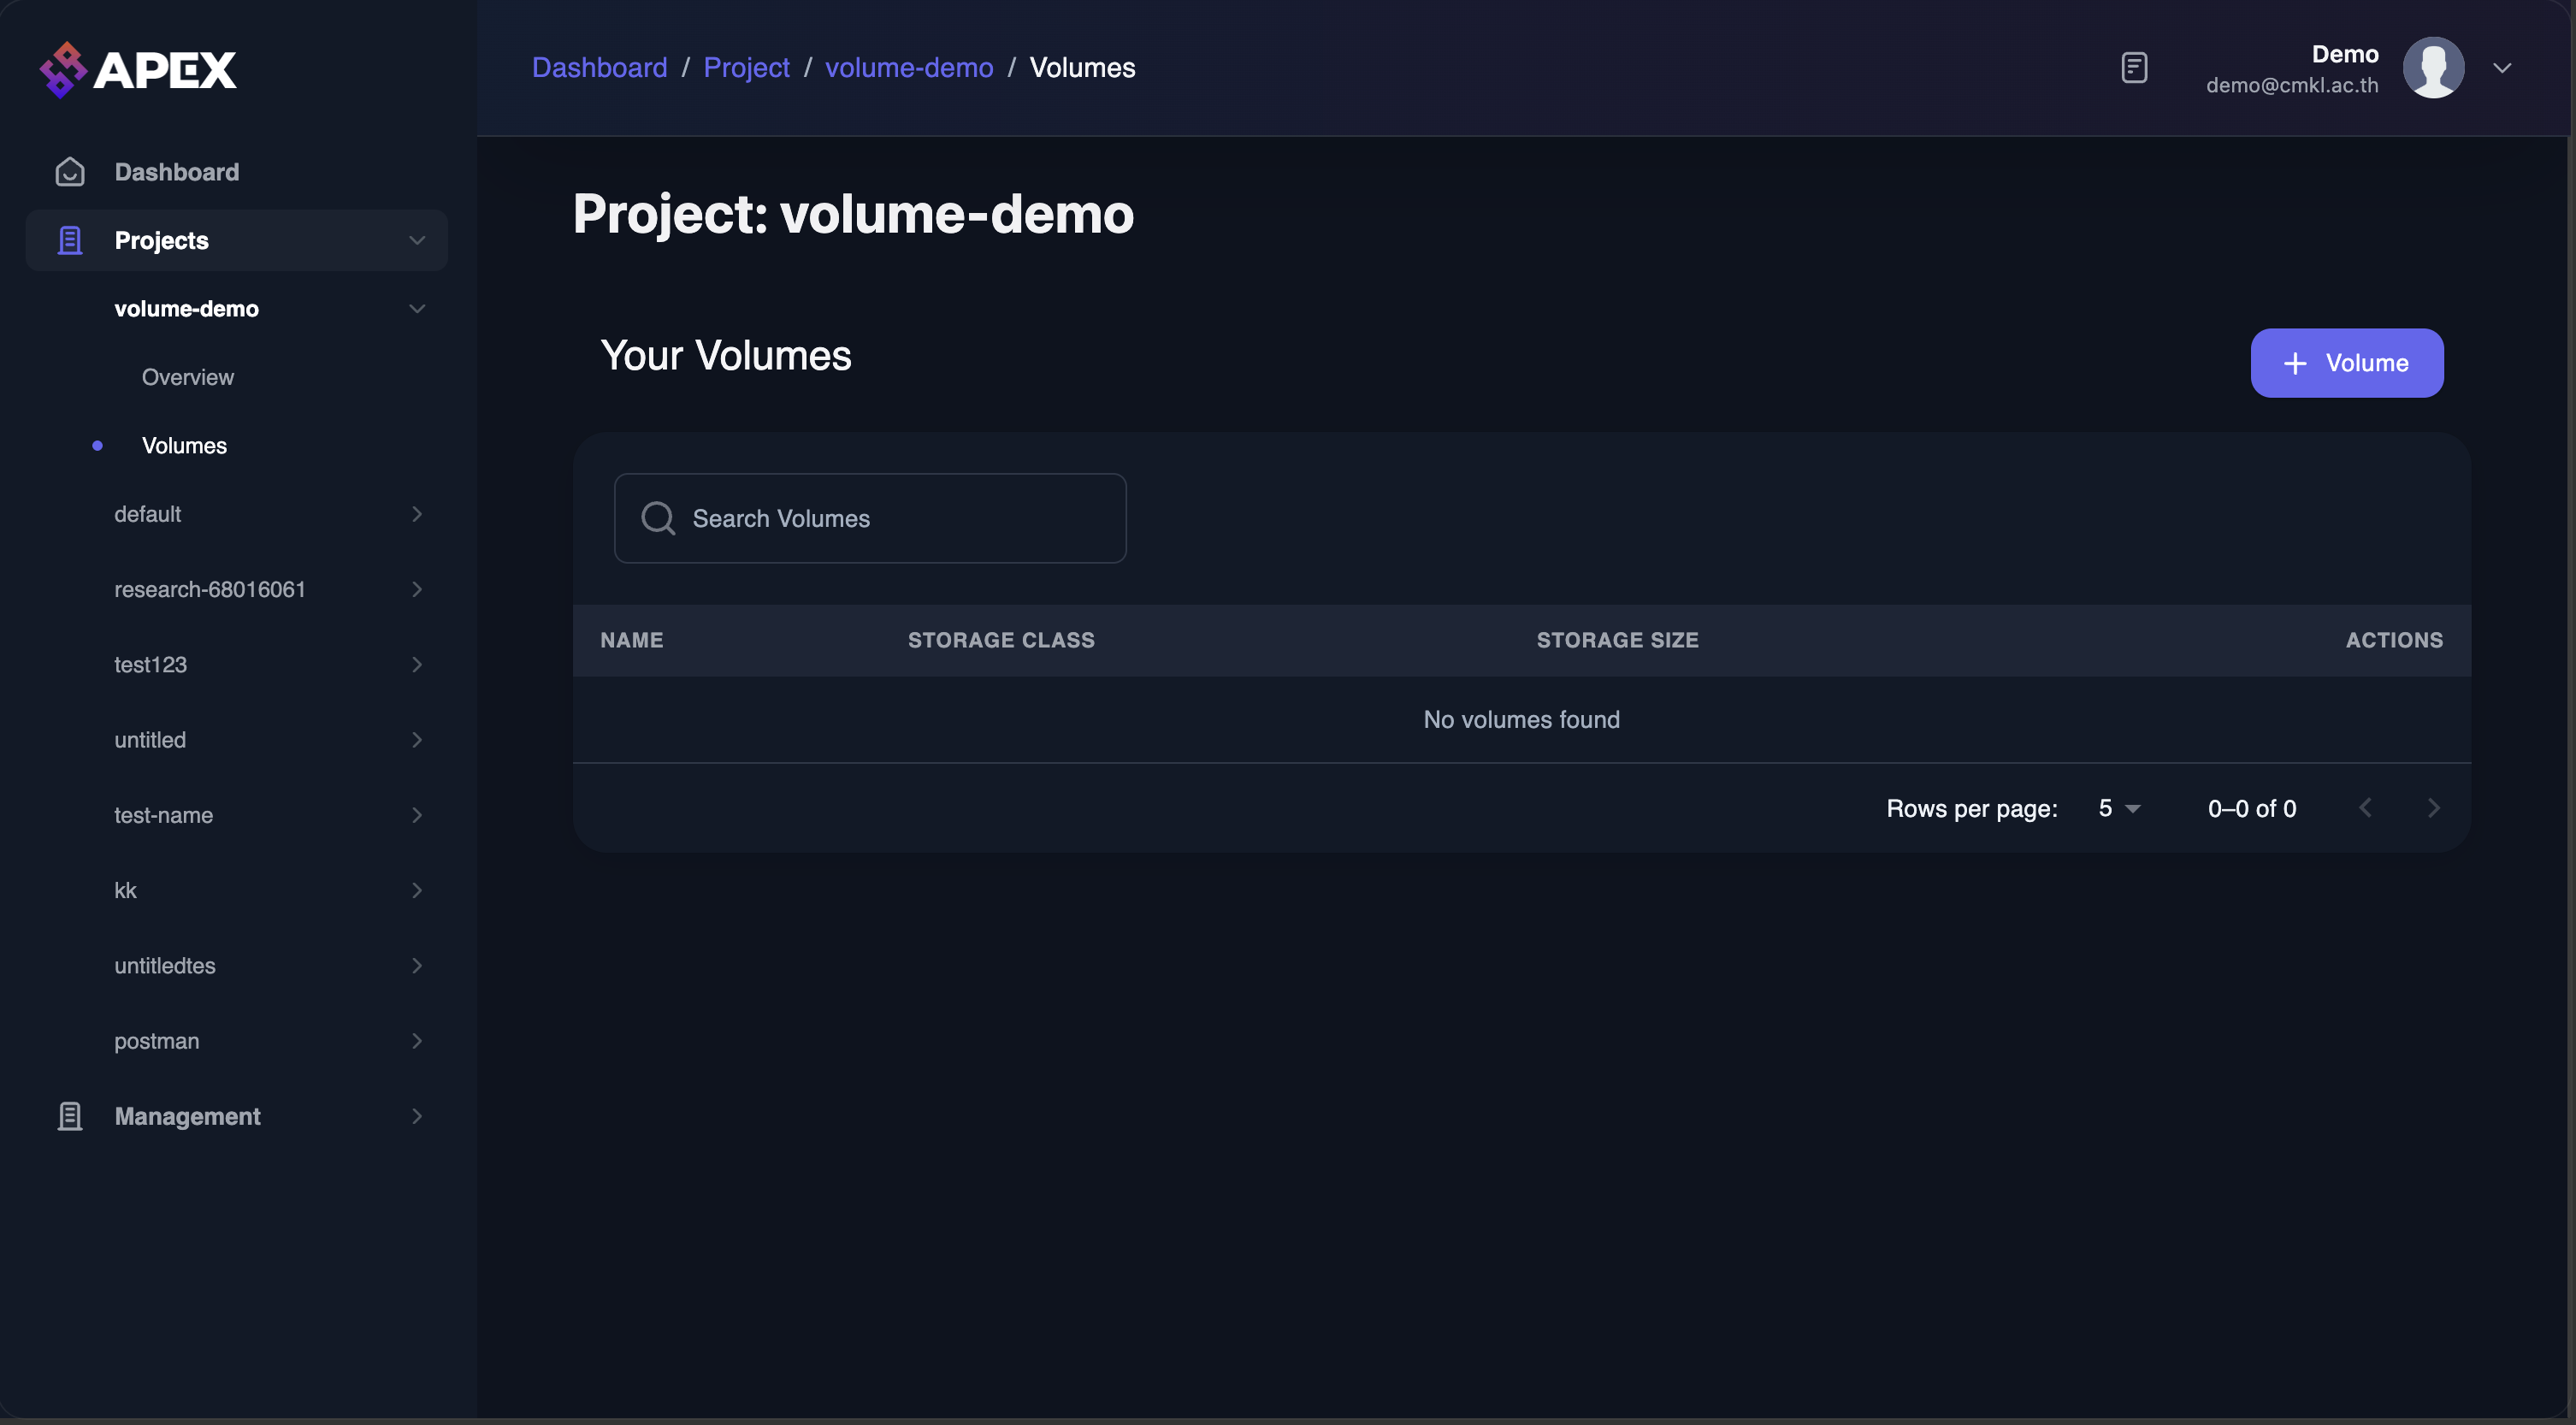Viewport: 2576px width, 1425px height.
Task: Select the postman project label
Action: (x=157, y=1041)
